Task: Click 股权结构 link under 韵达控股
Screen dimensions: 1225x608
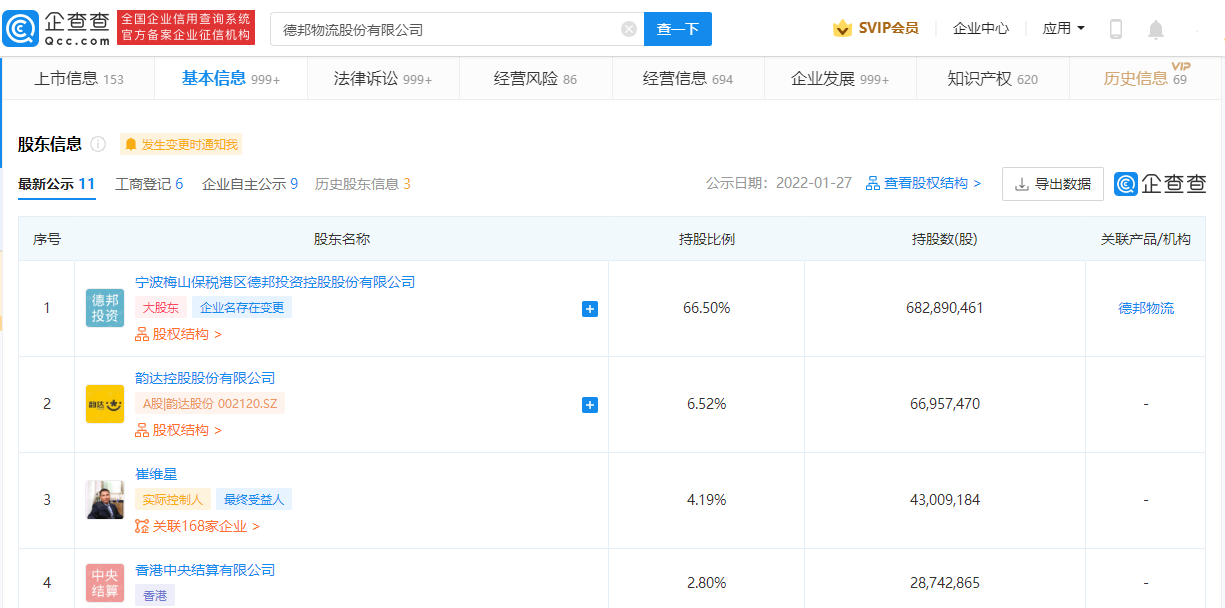Action: (x=179, y=430)
